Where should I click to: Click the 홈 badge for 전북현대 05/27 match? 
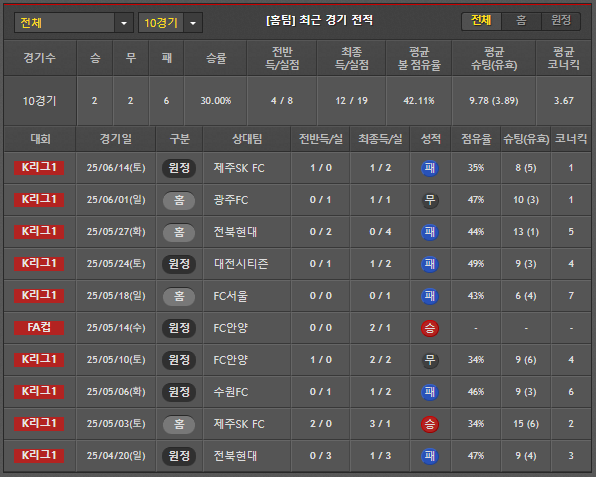coord(179,232)
